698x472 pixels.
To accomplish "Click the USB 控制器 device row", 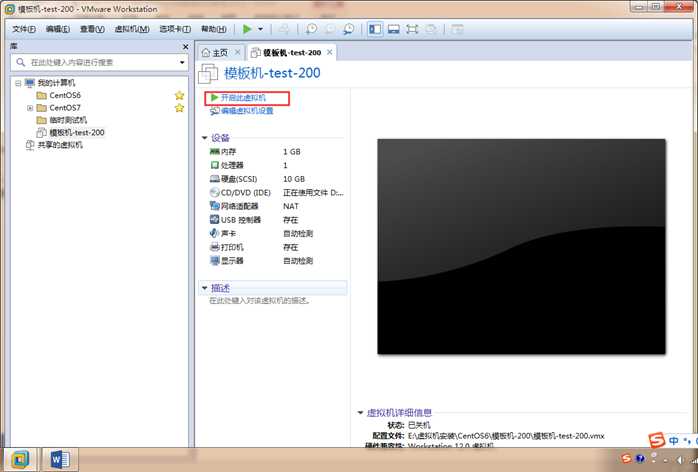I will coord(276,220).
